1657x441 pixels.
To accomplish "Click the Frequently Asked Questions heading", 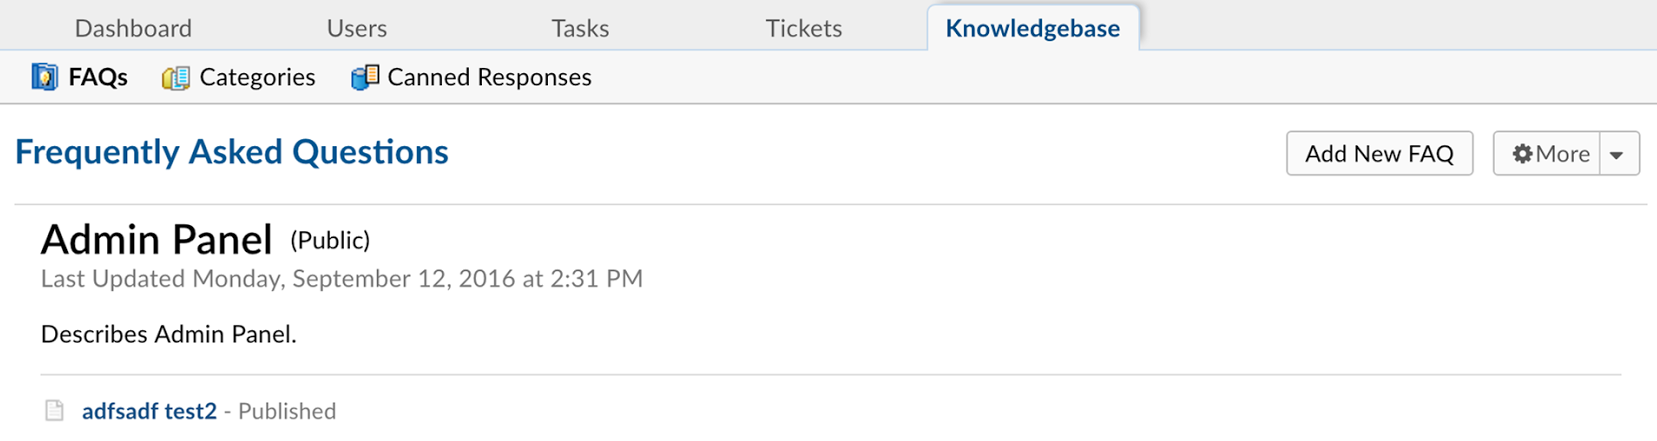I will (x=232, y=152).
